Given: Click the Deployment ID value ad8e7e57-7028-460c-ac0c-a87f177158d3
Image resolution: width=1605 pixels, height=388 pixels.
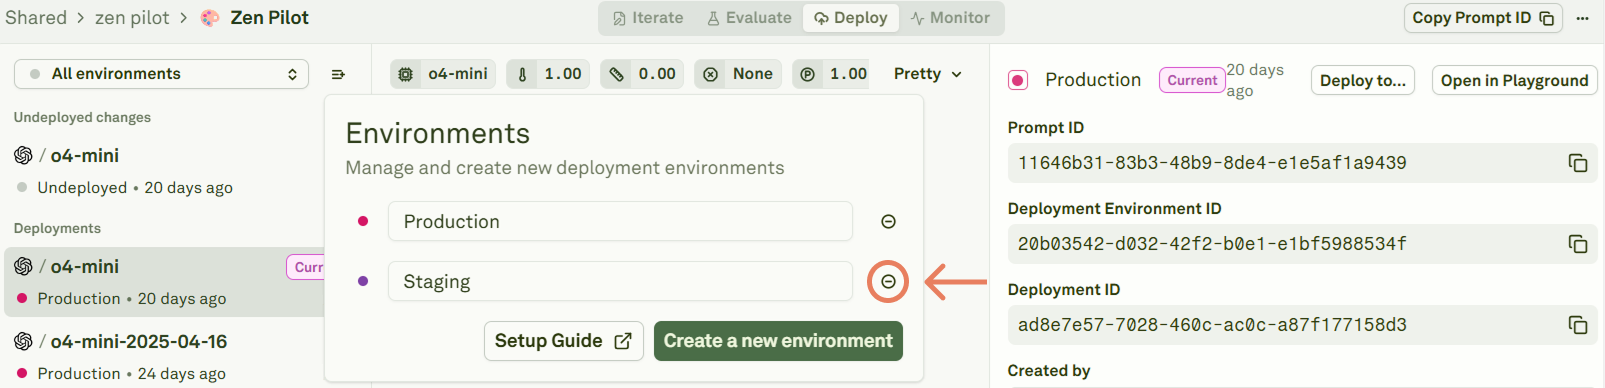Looking at the screenshot, I should (1212, 325).
